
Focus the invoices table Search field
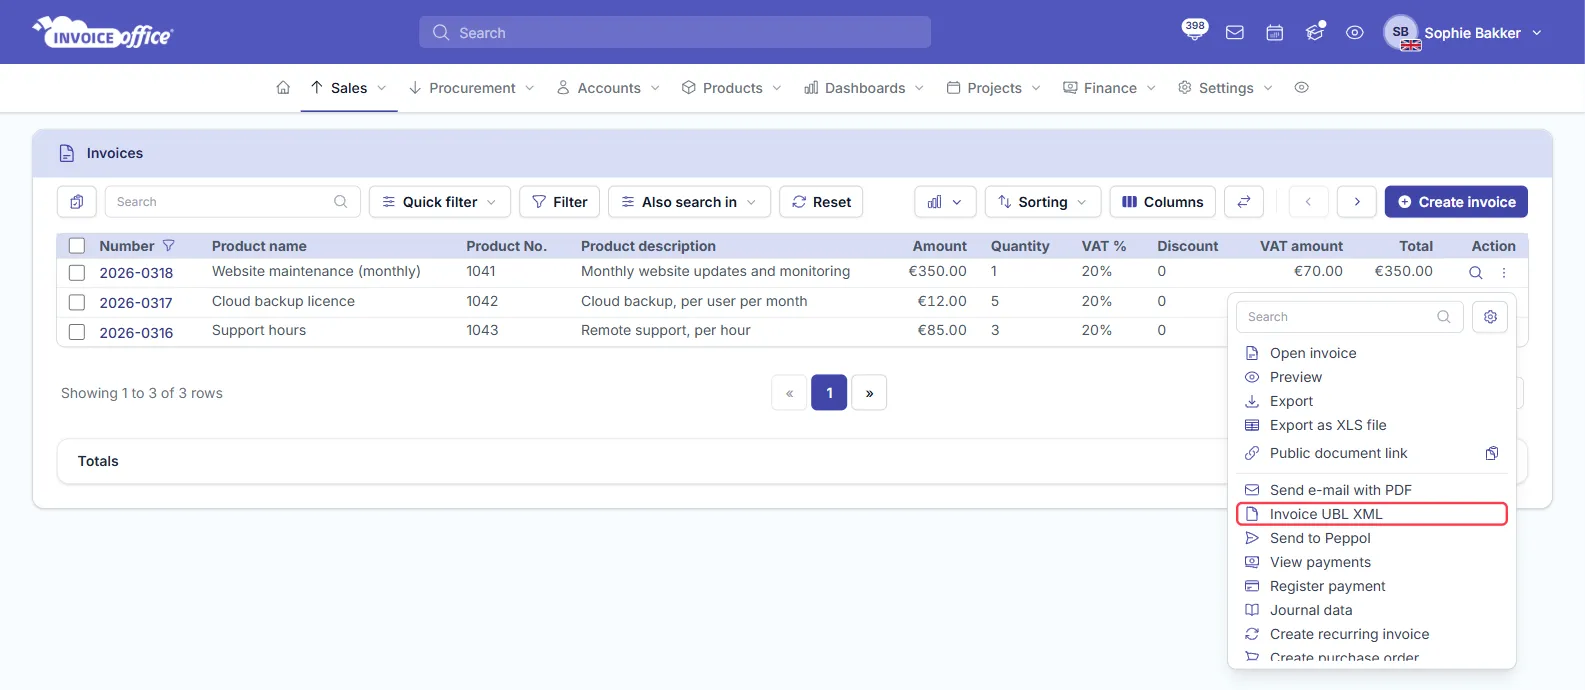tap(232, 202)
